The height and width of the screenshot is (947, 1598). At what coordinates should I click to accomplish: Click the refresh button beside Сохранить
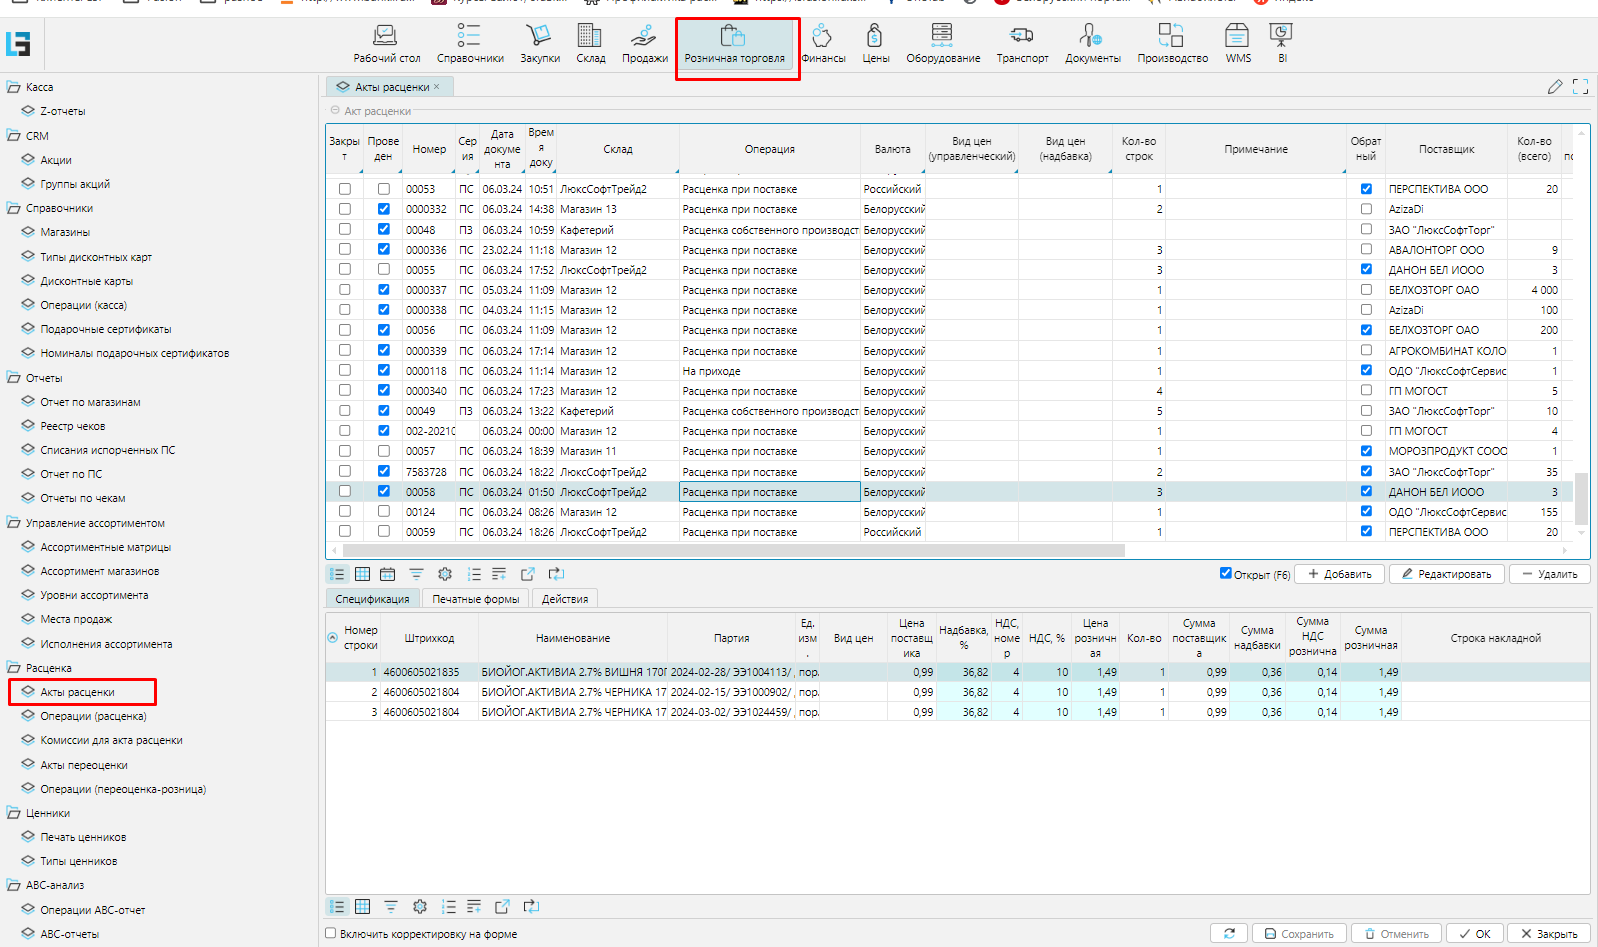click(1229, 933)
